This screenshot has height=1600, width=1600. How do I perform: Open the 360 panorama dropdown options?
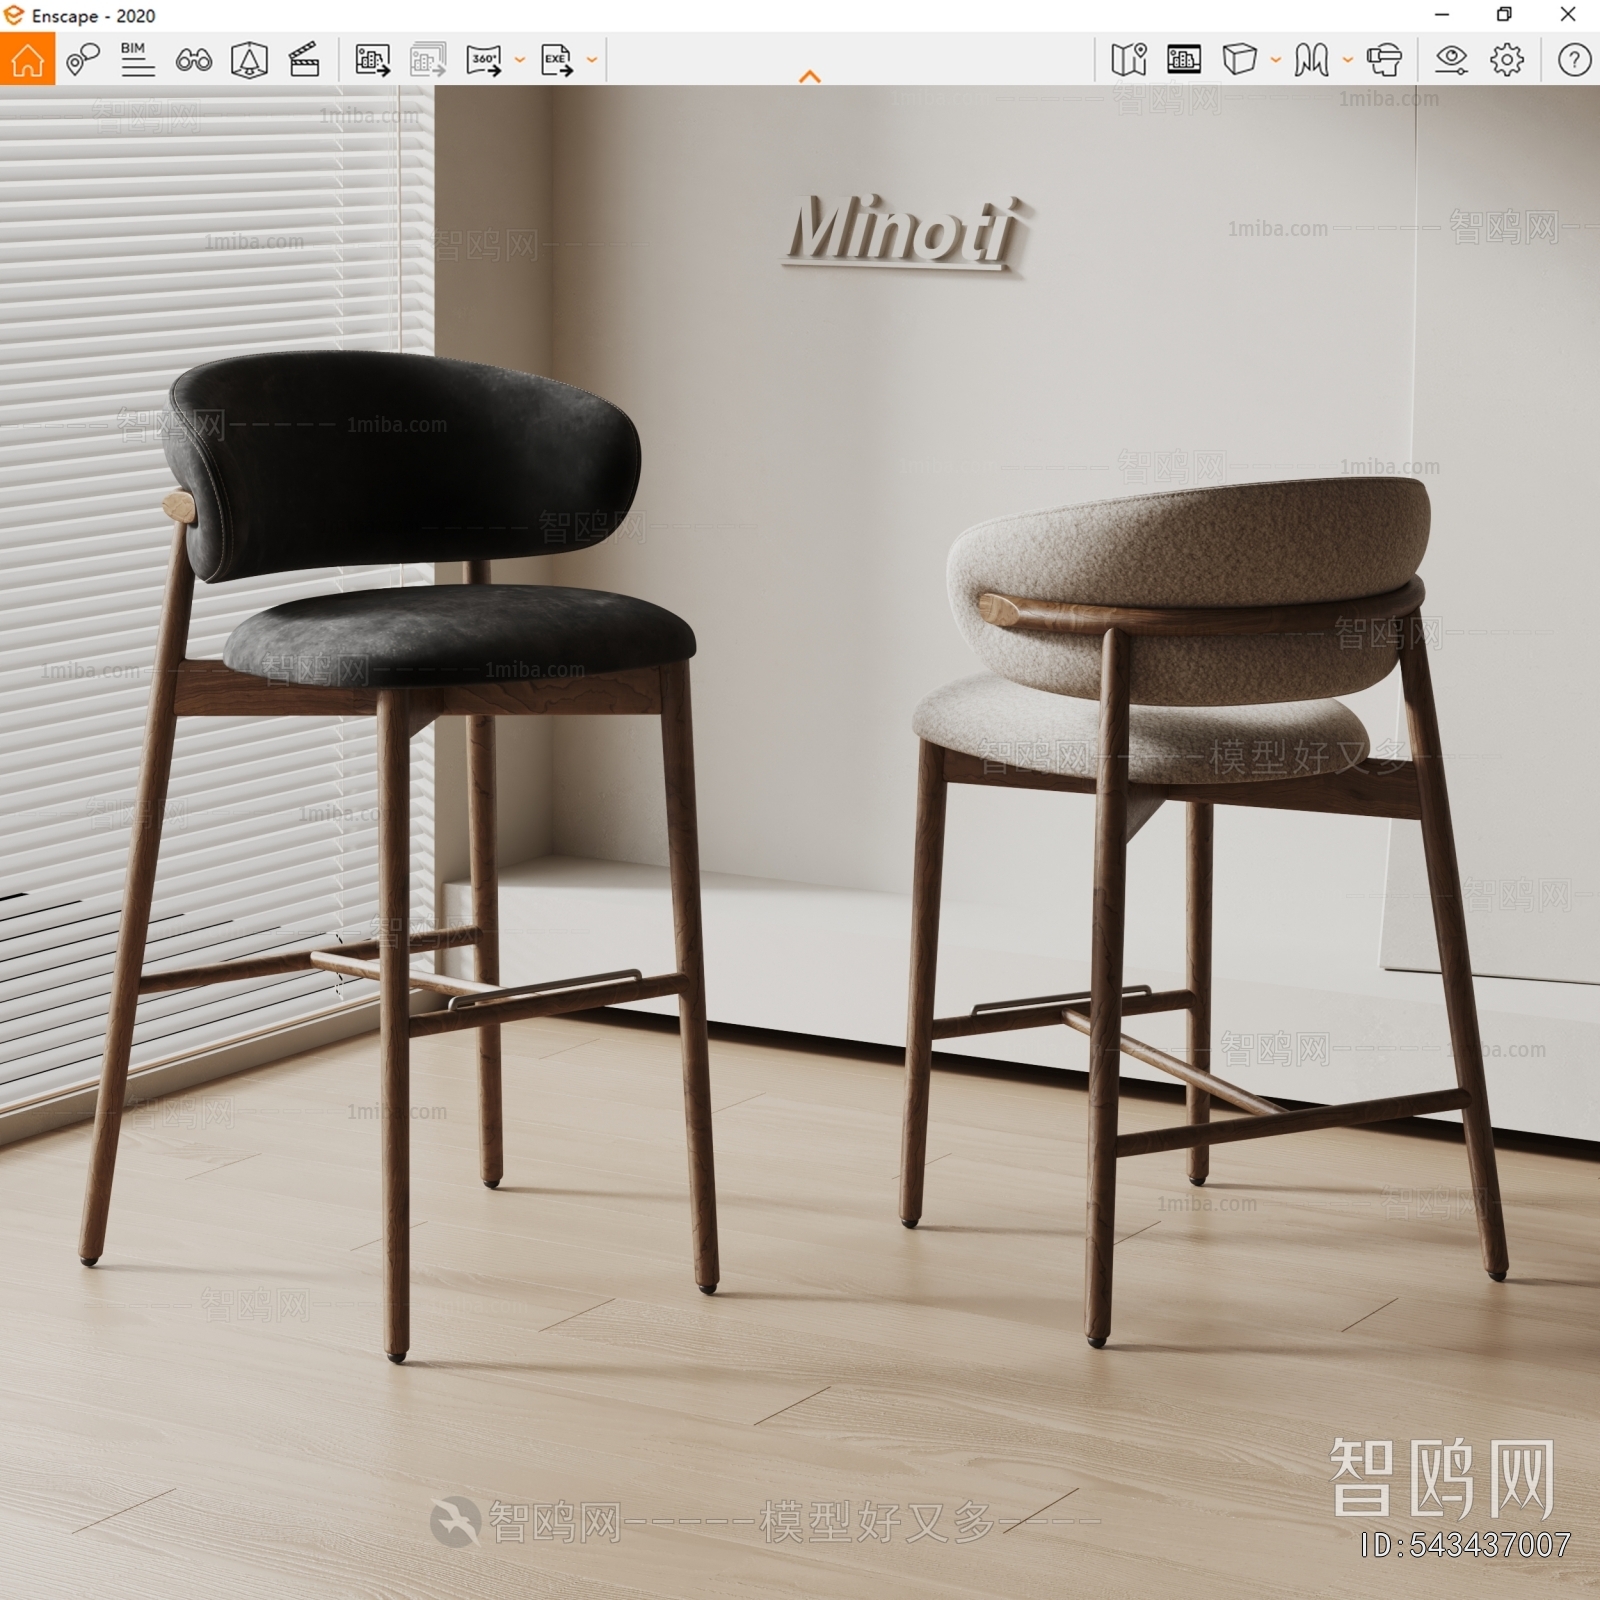coord(518,62)
